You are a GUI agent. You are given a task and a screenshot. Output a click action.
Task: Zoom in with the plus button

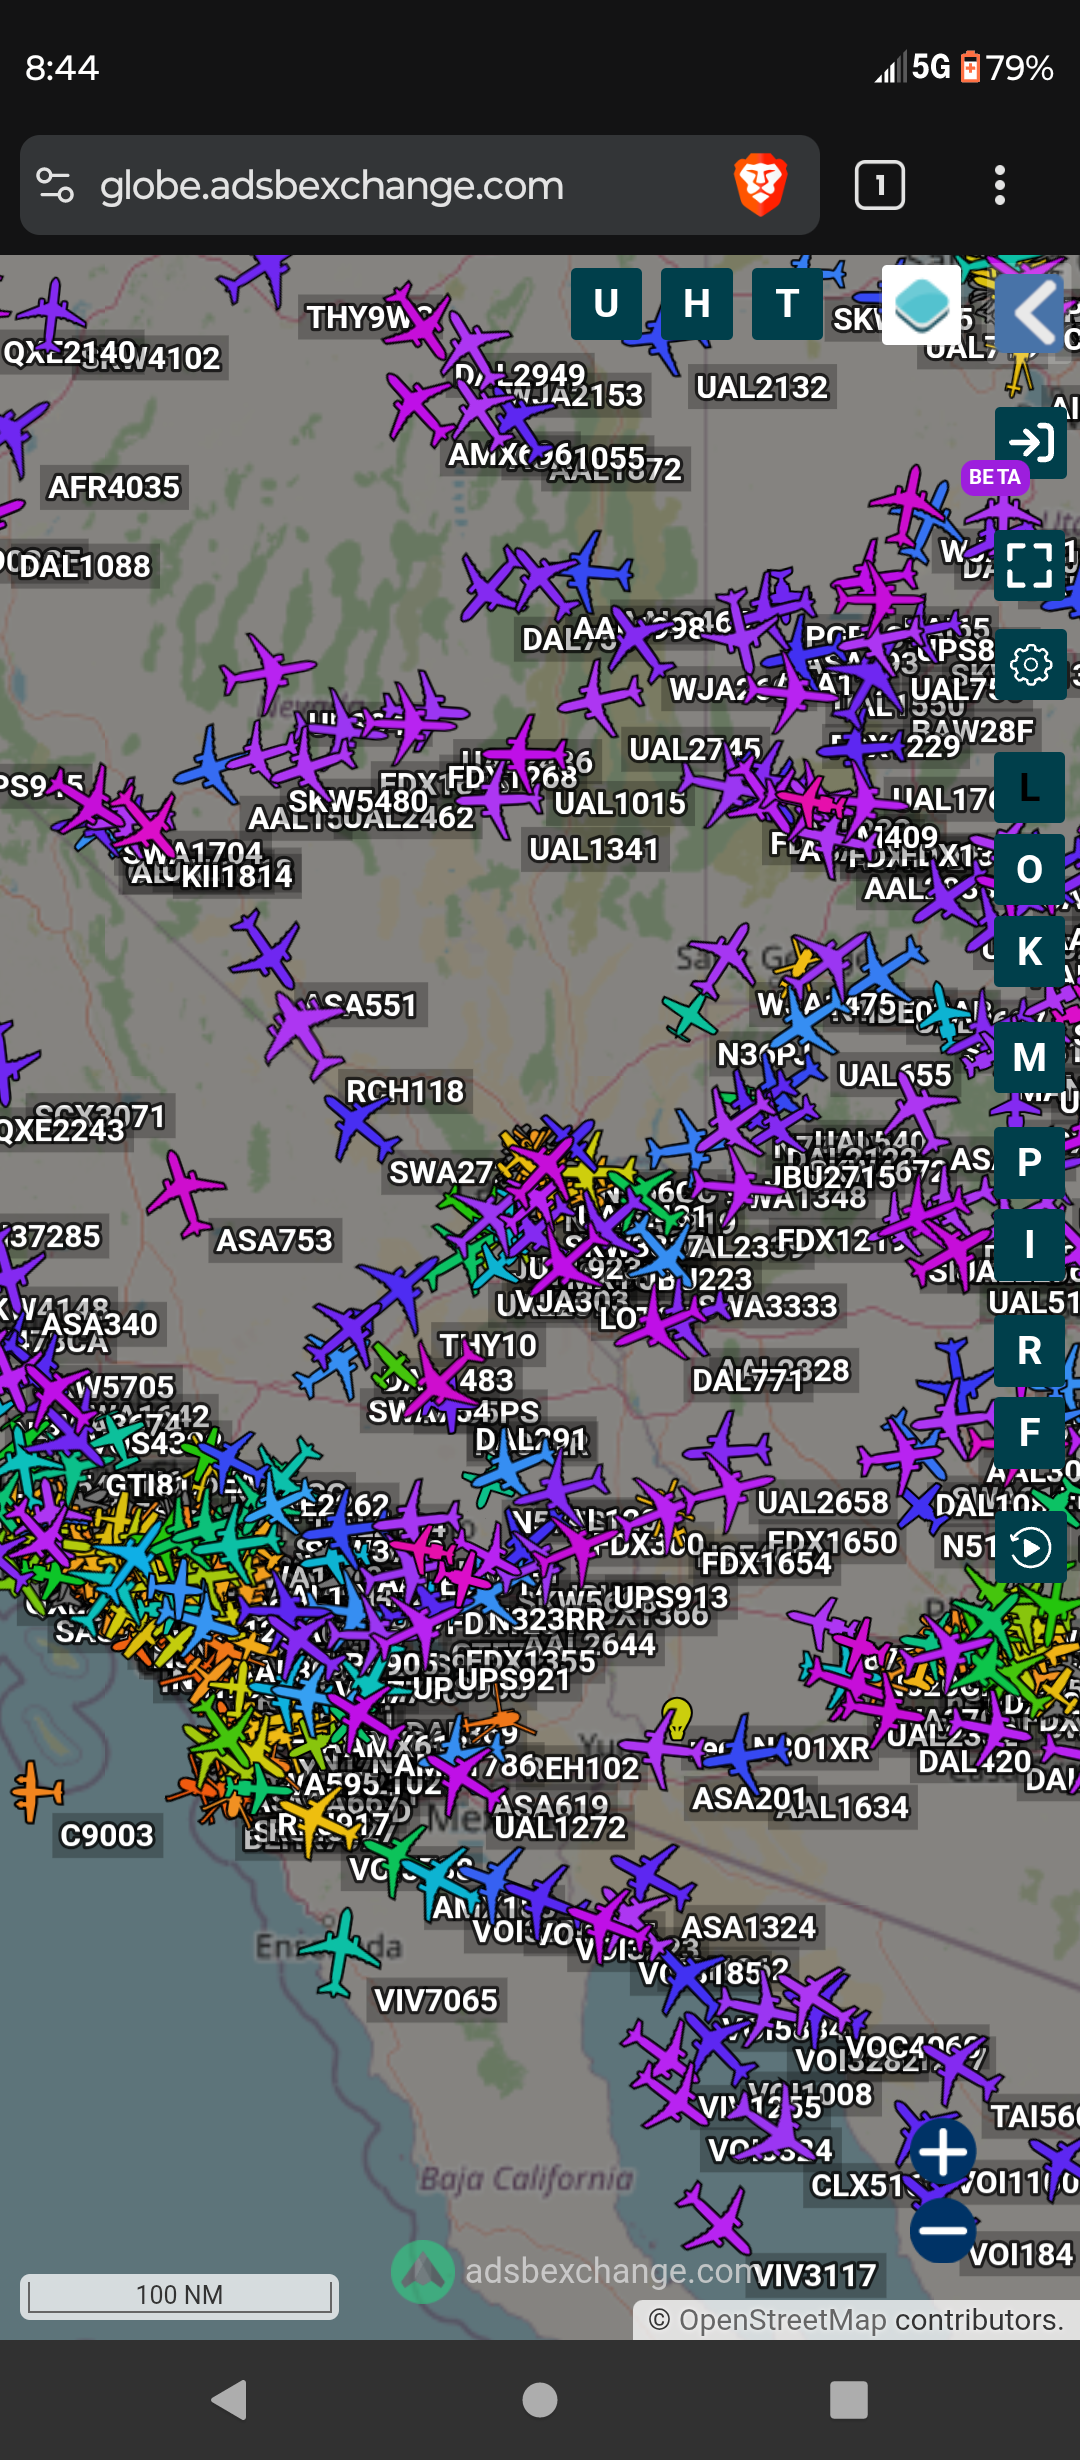pos(943,2152)
